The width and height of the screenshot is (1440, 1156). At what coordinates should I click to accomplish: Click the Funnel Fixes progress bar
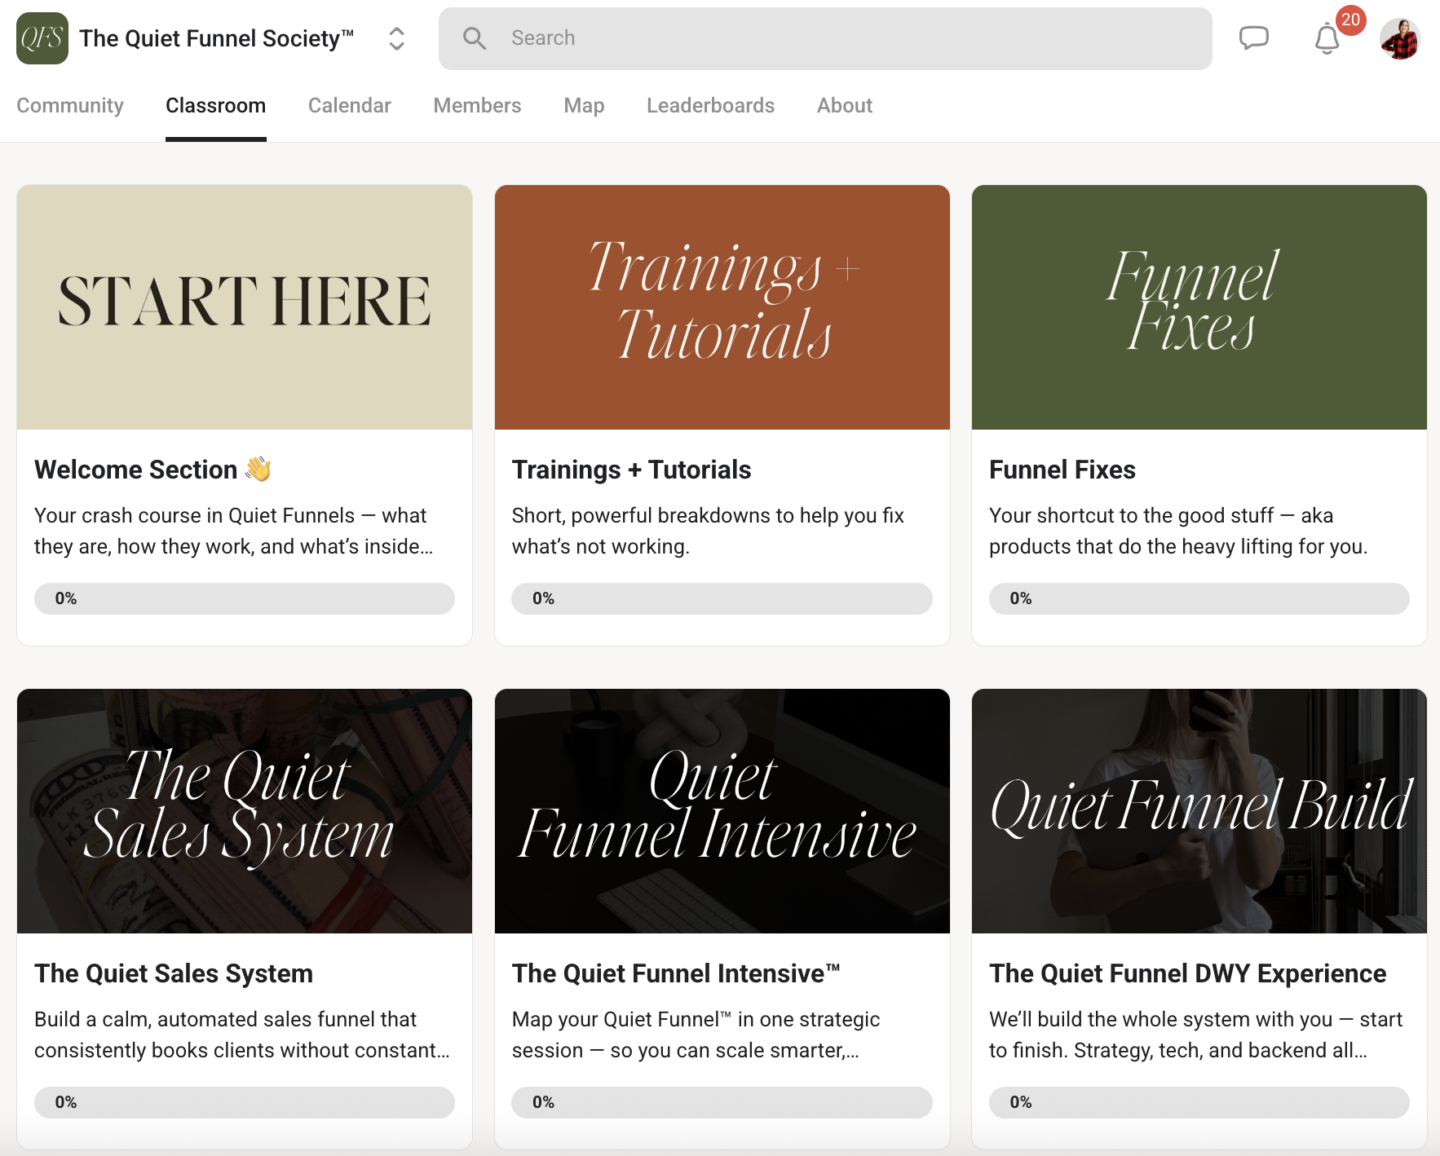(x=1199, y=598)
